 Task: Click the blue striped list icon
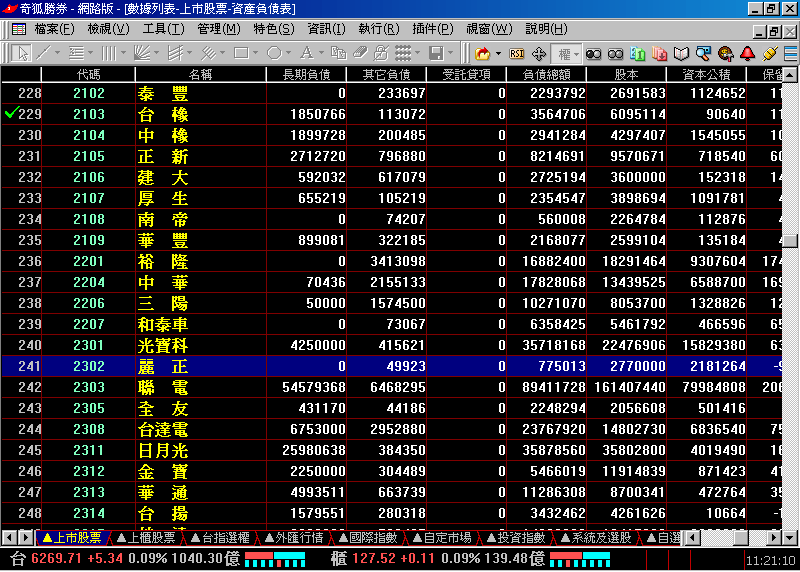(x=791, y=54)
